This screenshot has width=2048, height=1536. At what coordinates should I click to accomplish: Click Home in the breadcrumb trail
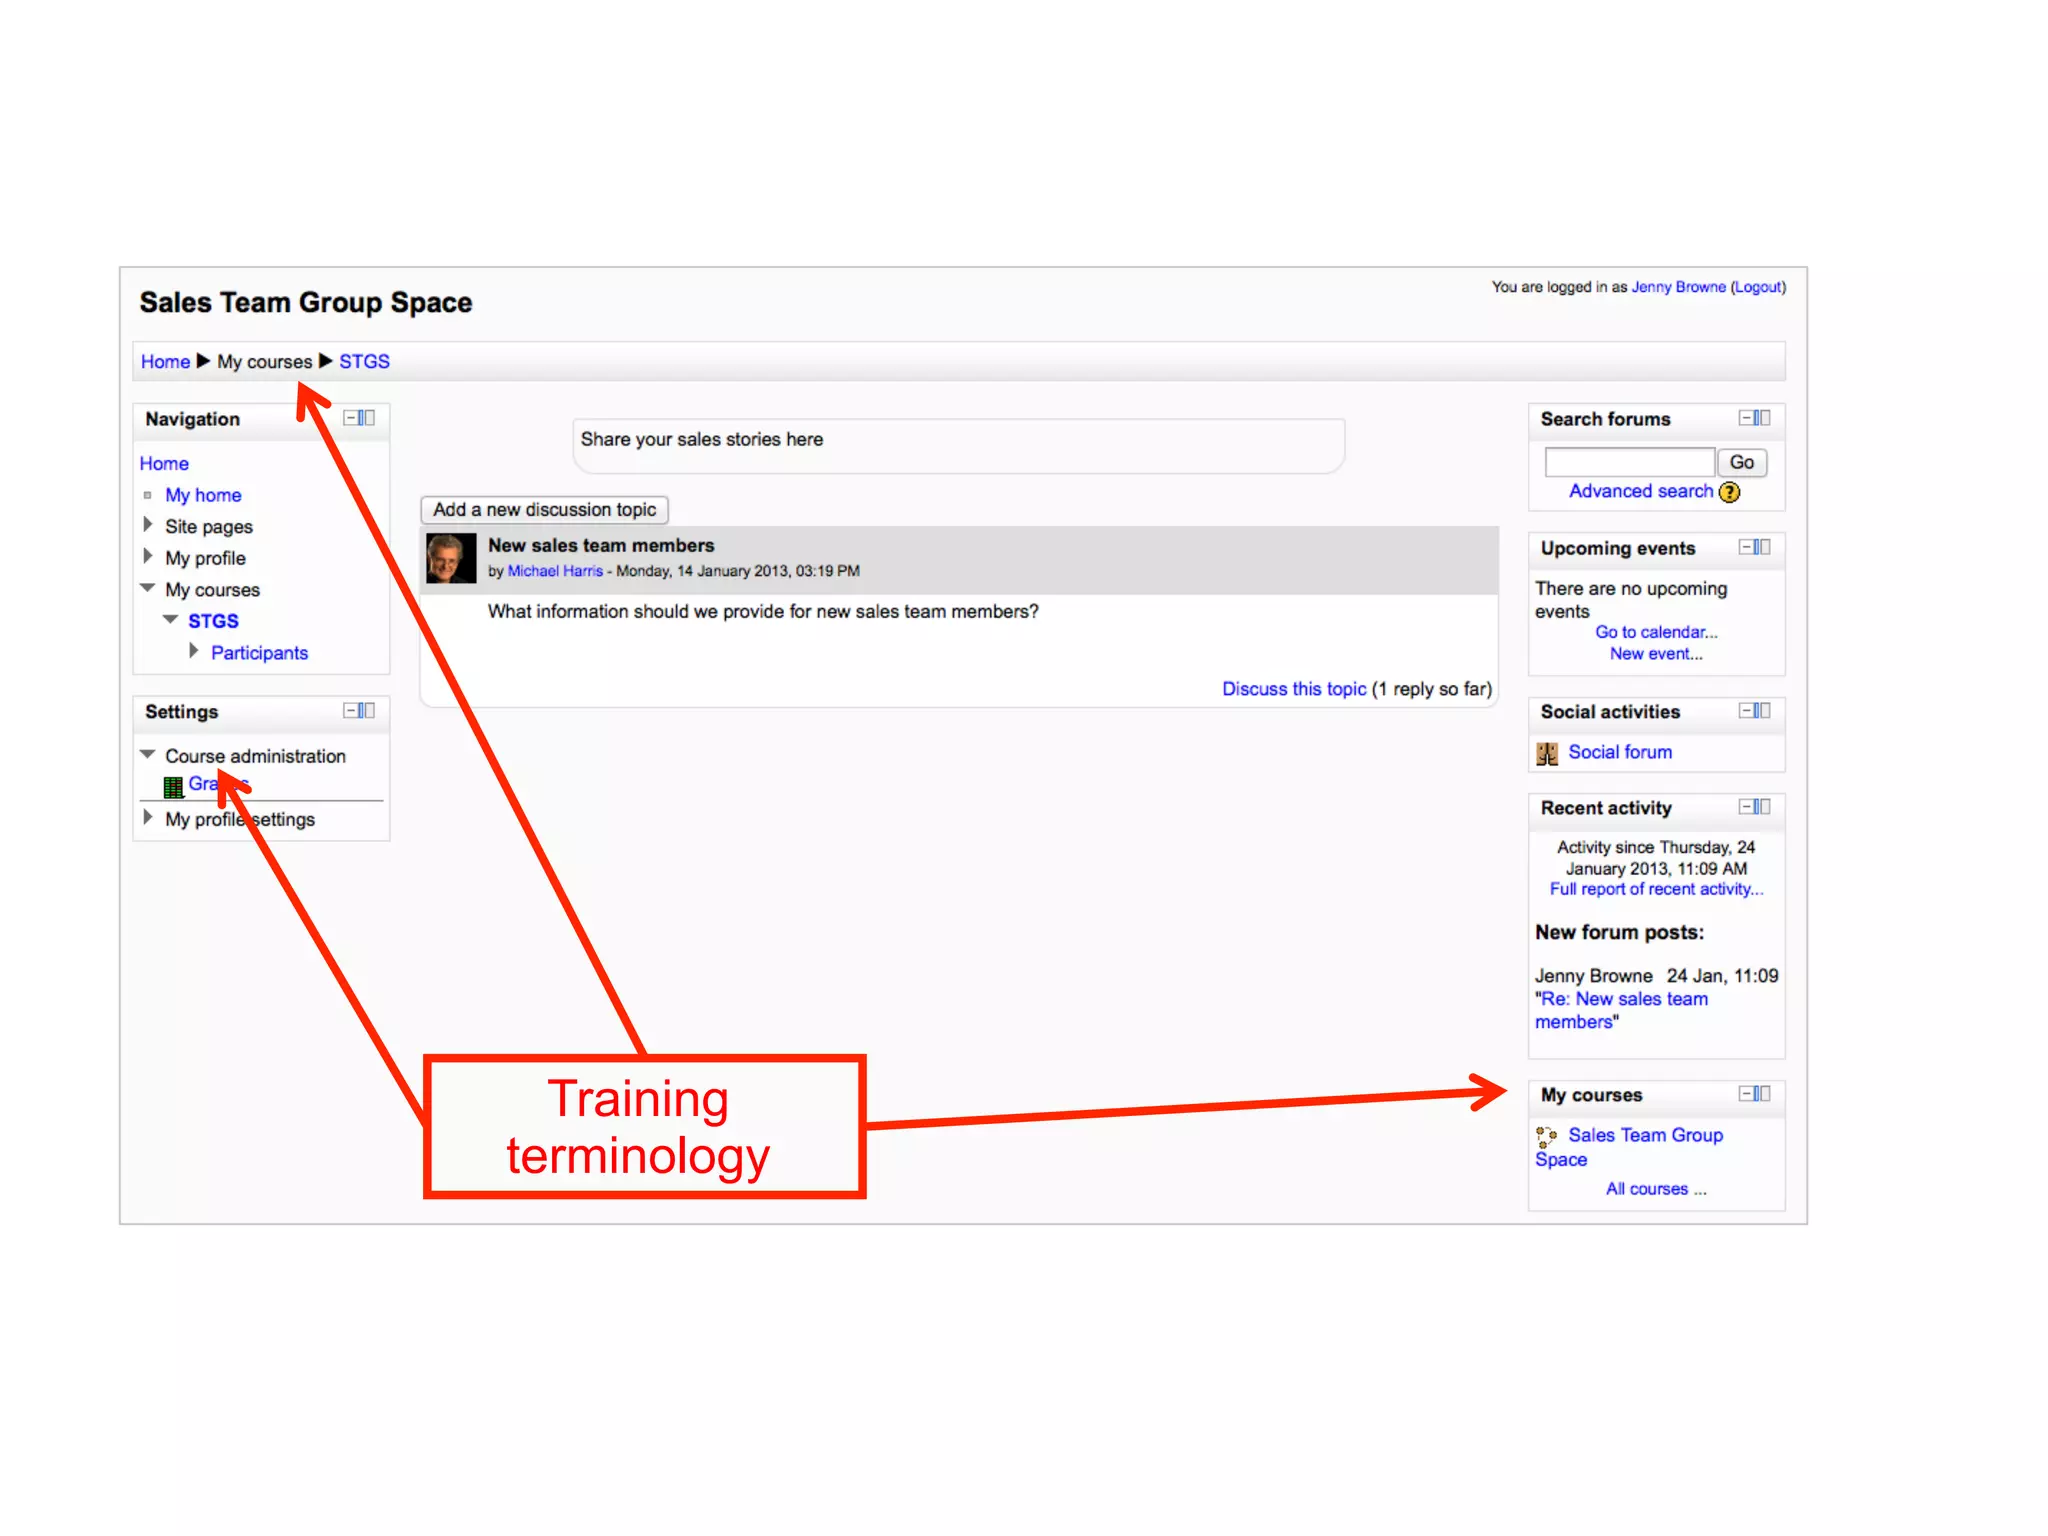pos(165,362)
